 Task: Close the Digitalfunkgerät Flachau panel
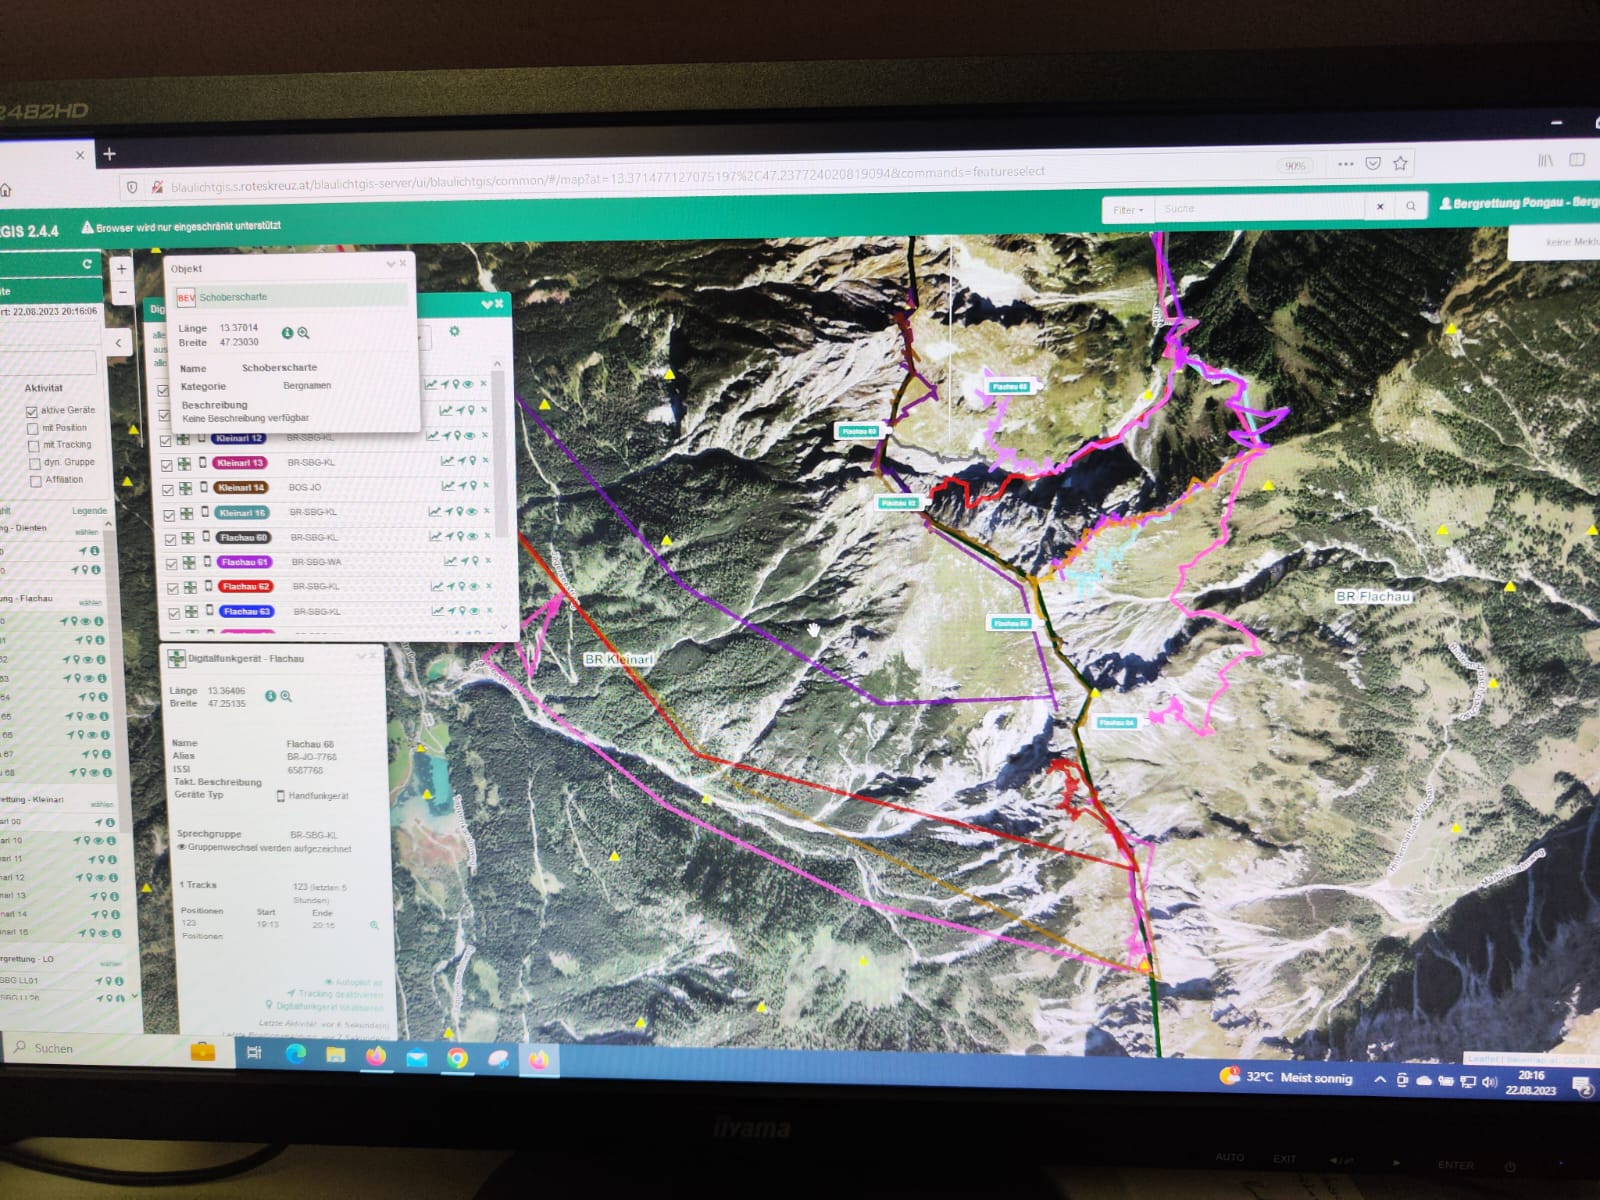(x=373, y=655)
